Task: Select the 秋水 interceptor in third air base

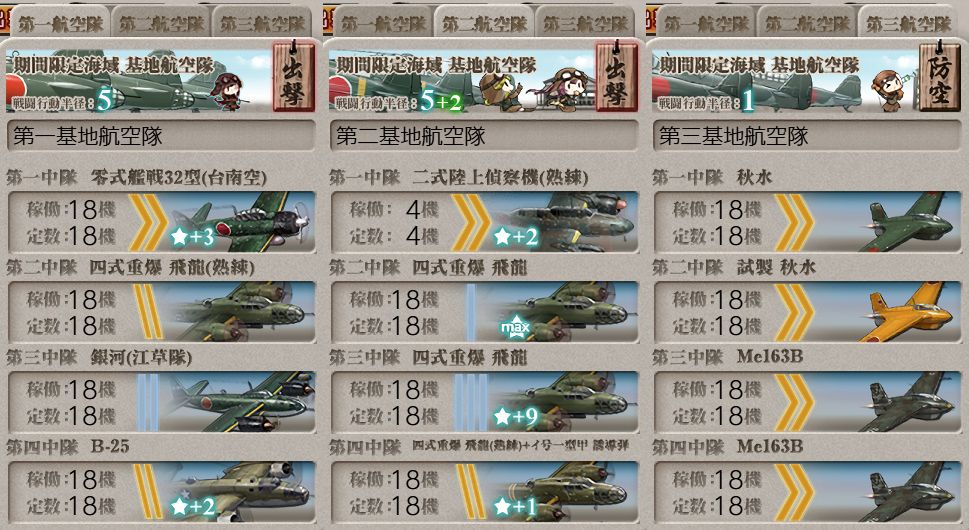Action: tap(807, 222)
